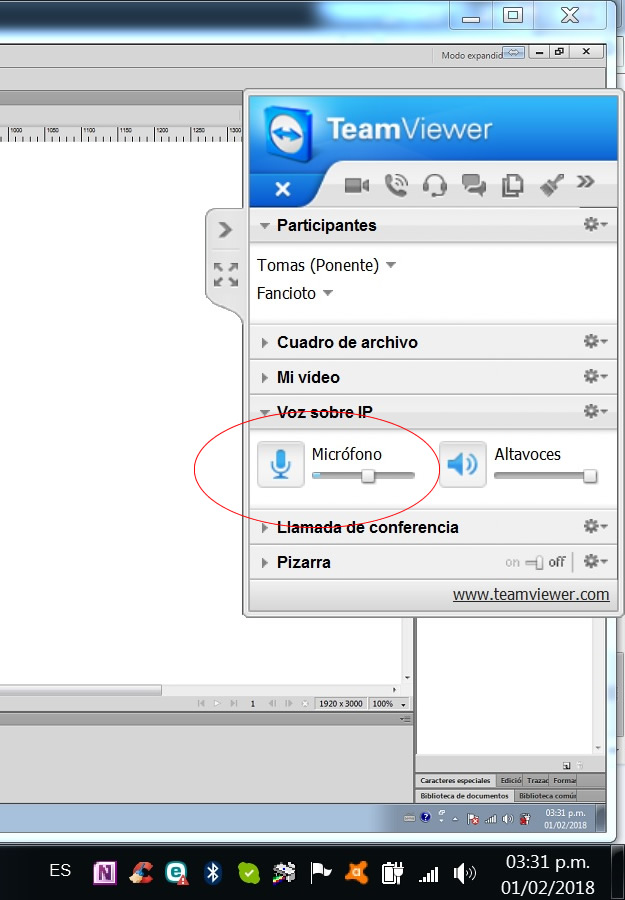Toggle the Pizarra on/off switch
This screenshot has width=625, height=900.
click(x=535, y=563)
